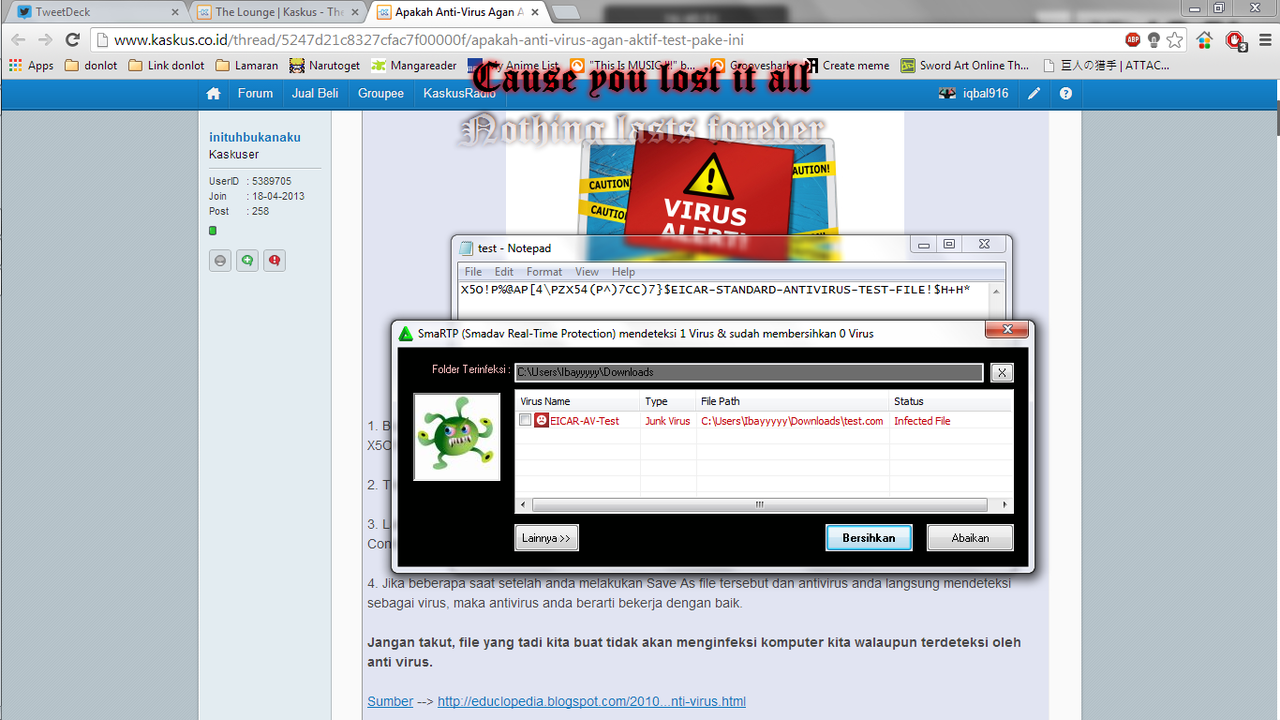The height and width of the screenshot is (720, 1280).
Task: Click the browser address bar URL
Action: [428, 40]
